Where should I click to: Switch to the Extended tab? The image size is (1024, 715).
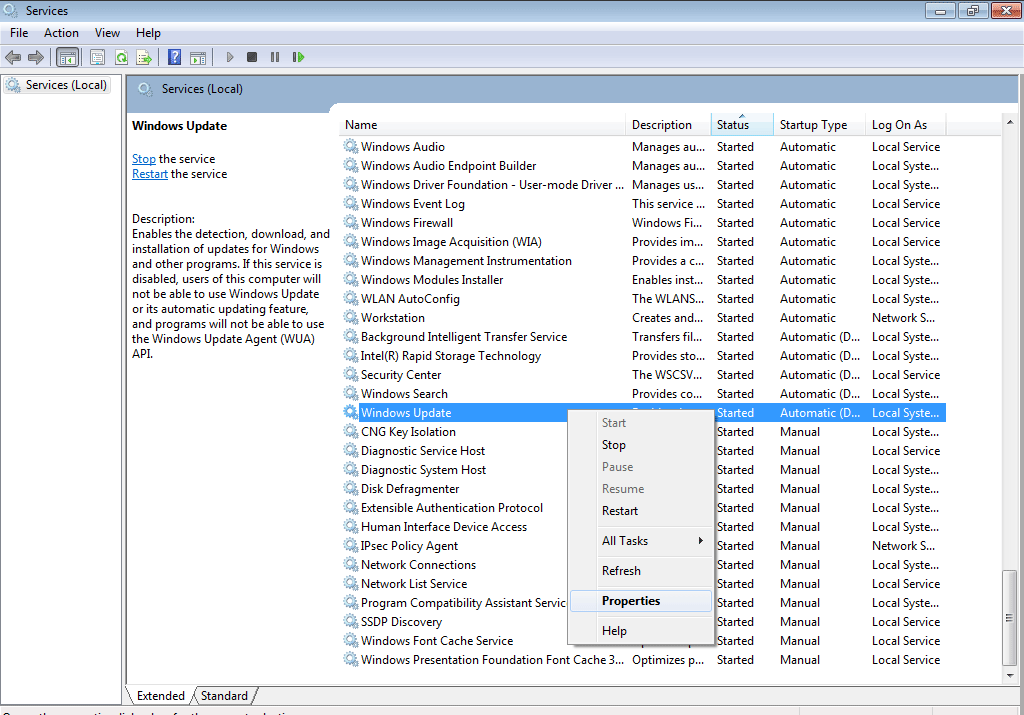click(x=161, y=695)
